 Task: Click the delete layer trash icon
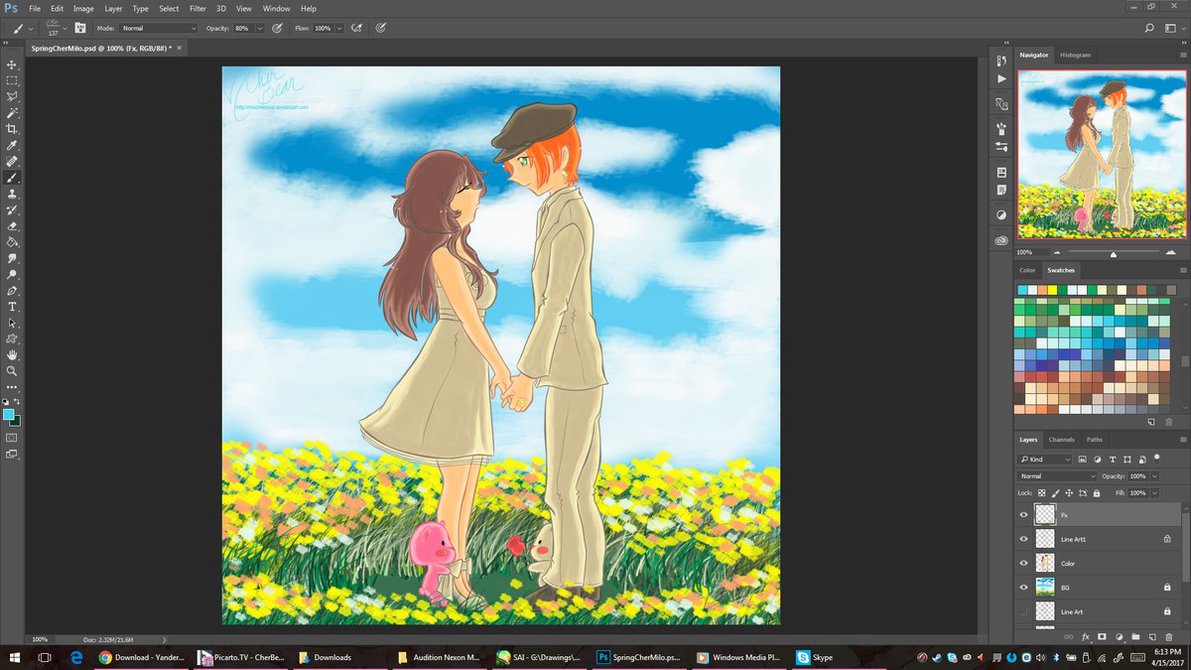point(1169,637)
